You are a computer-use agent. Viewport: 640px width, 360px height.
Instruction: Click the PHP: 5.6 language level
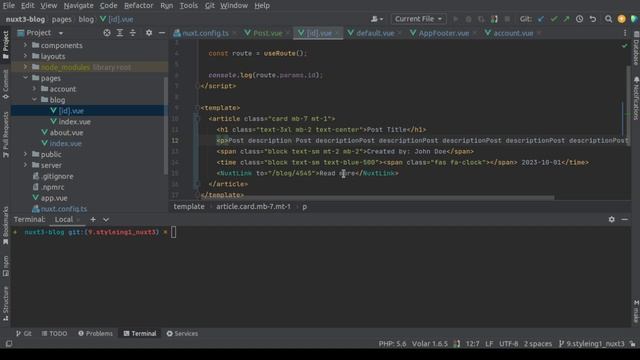[x=392, y=344]
